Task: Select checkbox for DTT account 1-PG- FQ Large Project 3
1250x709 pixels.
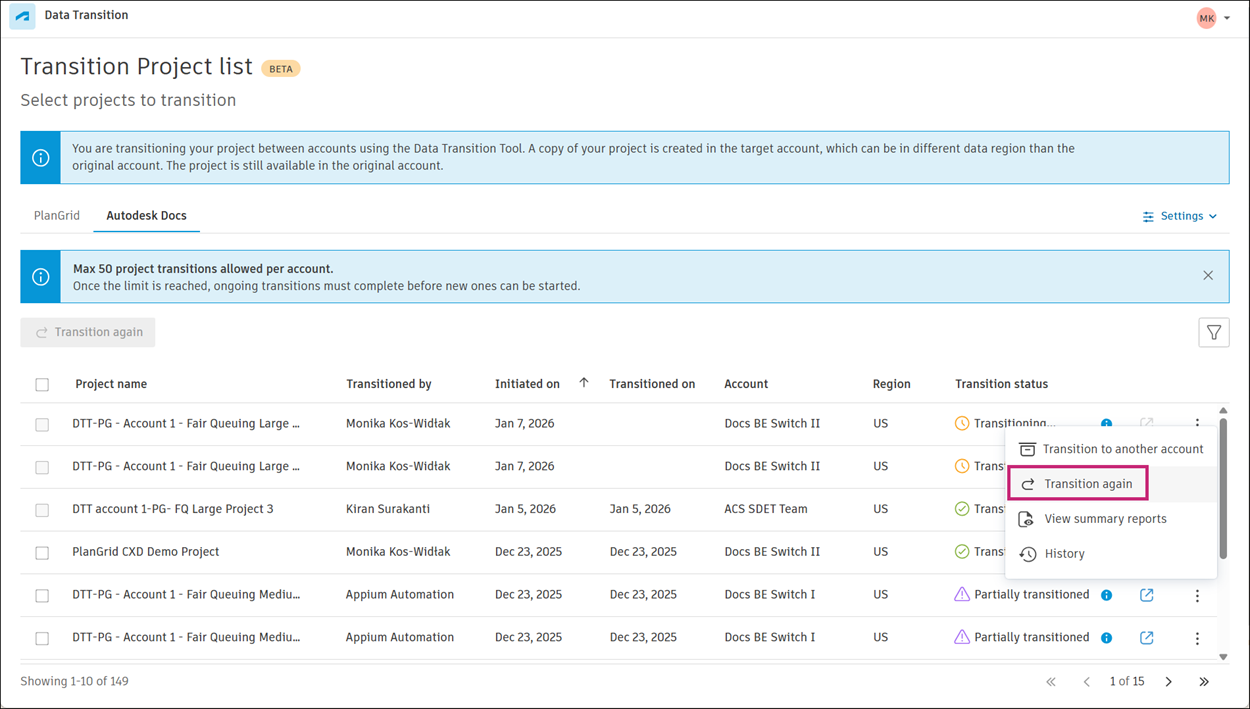Action: 42,510
